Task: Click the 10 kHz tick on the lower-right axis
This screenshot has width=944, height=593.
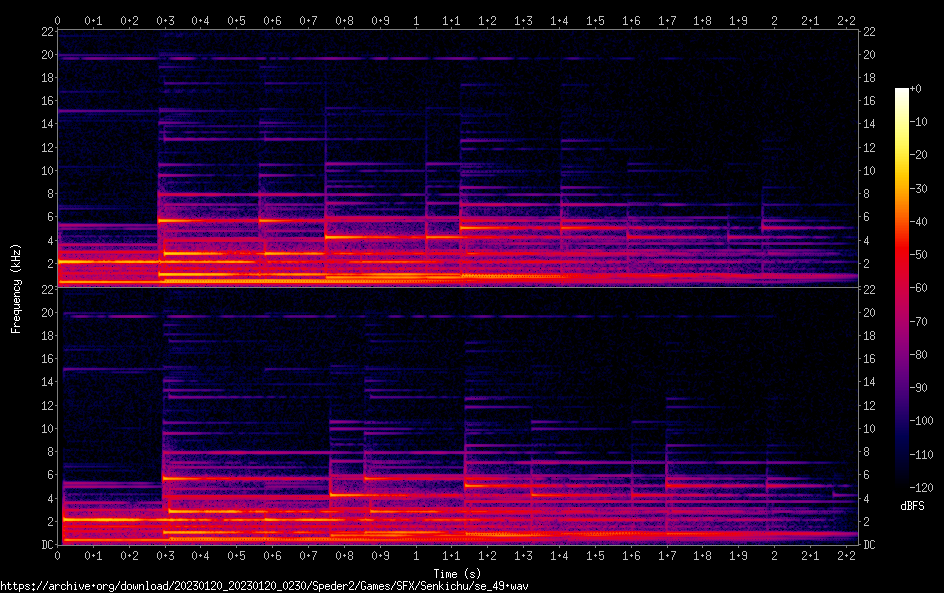Action: tap(870, 429)
